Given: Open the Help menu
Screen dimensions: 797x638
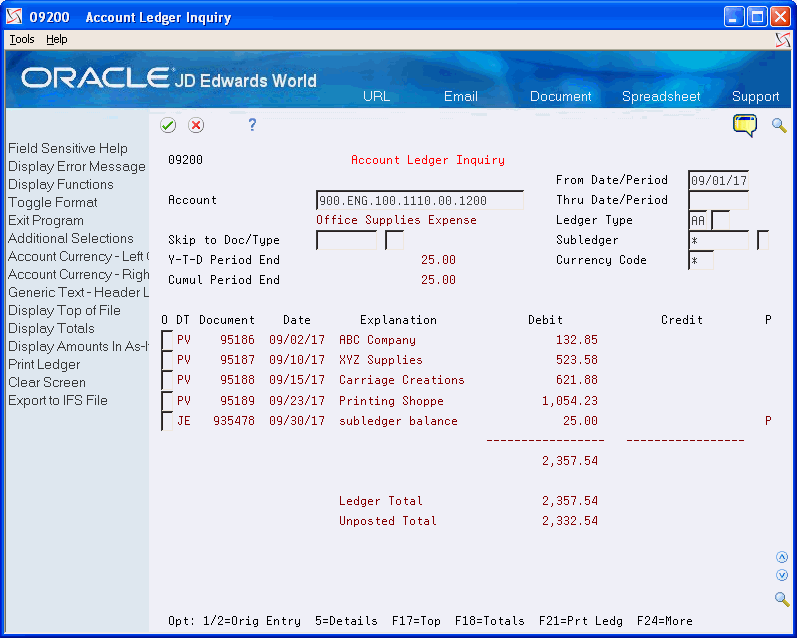Looking at the screenshot, I should point(56,39).
